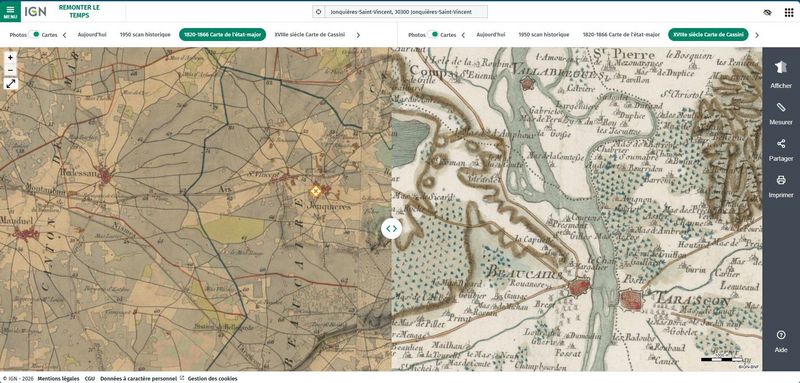Zoom out with the minus button
800x383 pixels.
(x=11, y=70)
